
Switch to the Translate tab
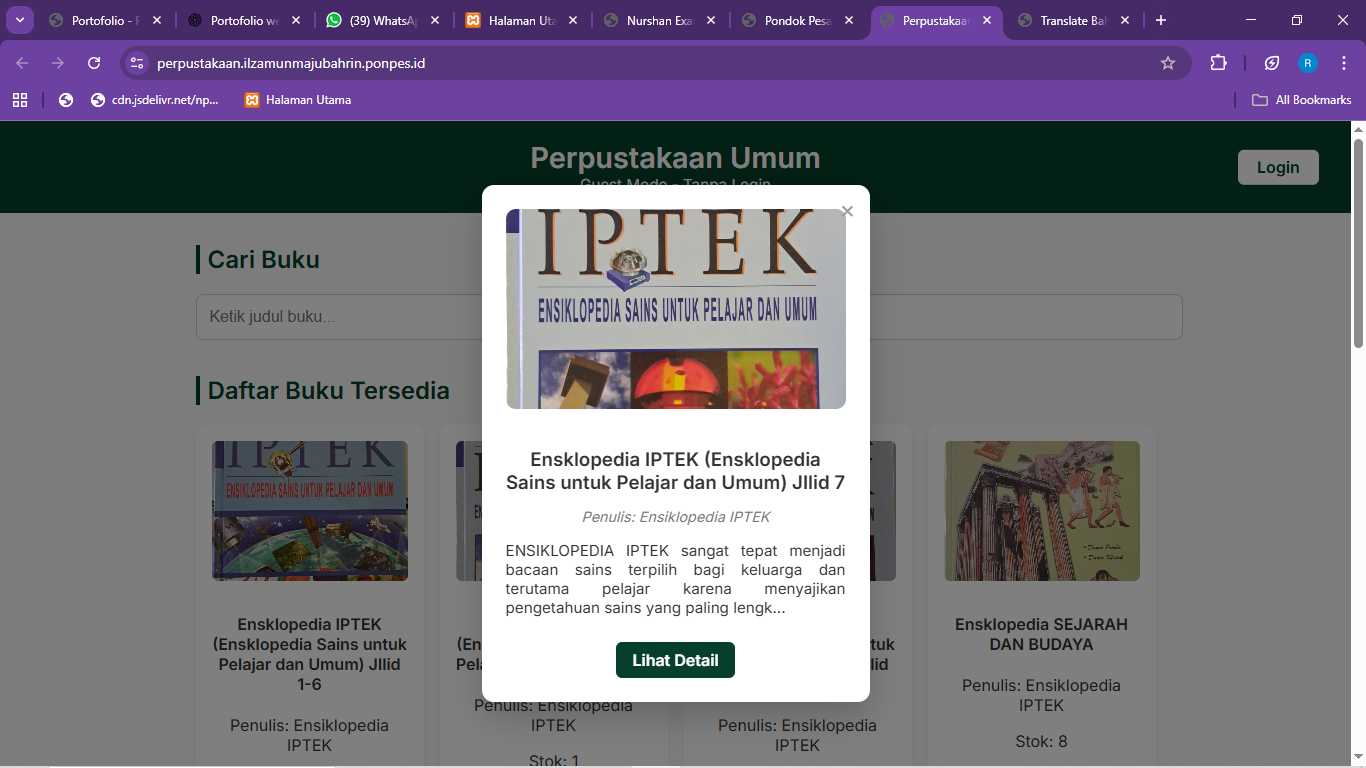[1072, 19]
